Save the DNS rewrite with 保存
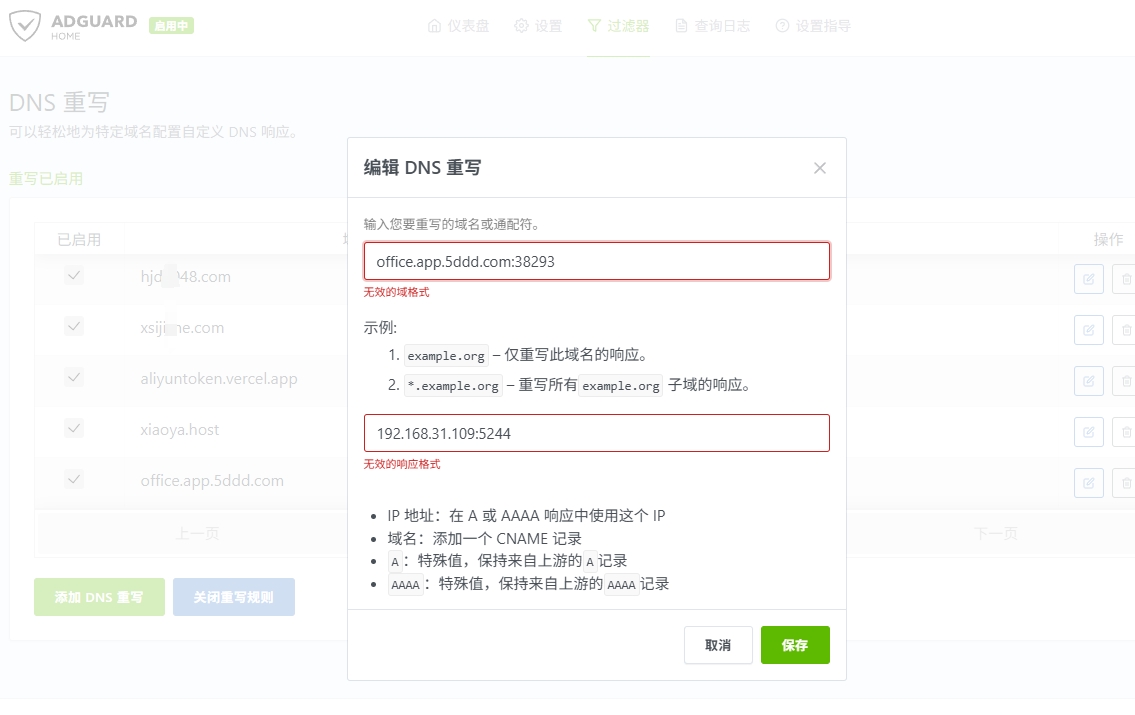Image resolution: width=1135 pixels, height=715 pixels. pyautogui.click(x=795, y=645)
